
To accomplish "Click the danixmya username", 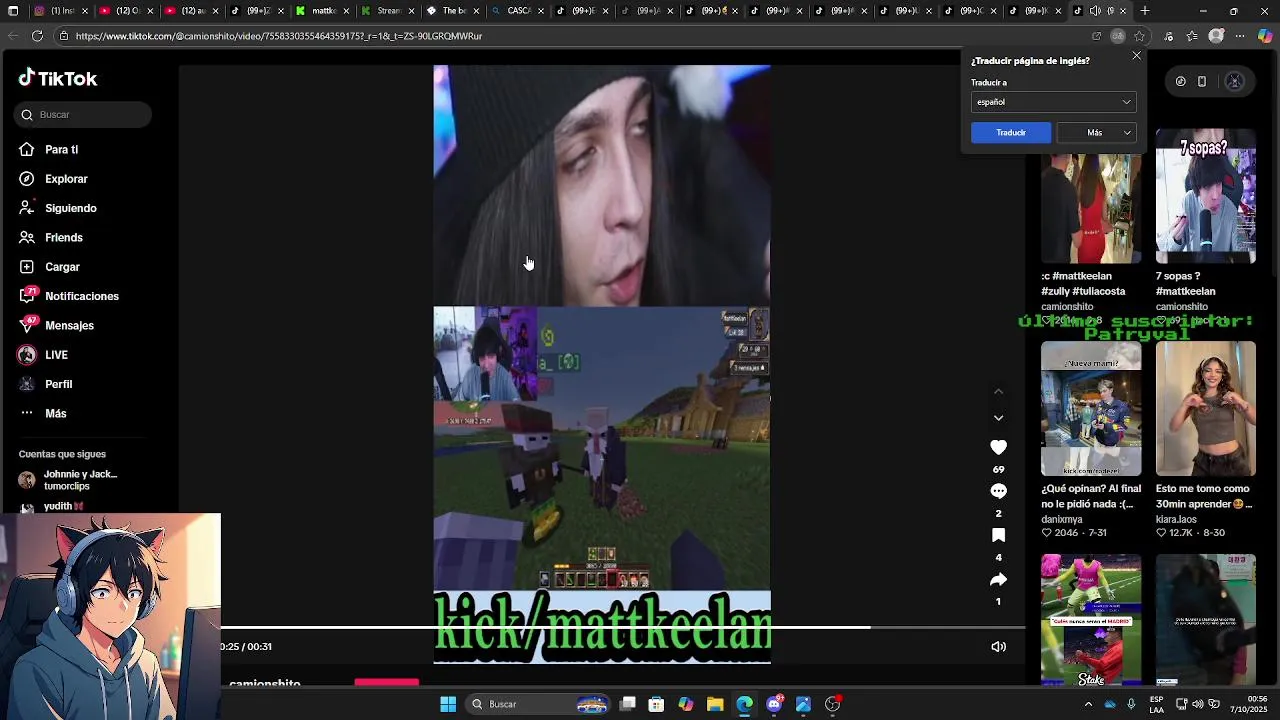I will coord(1062,520).
